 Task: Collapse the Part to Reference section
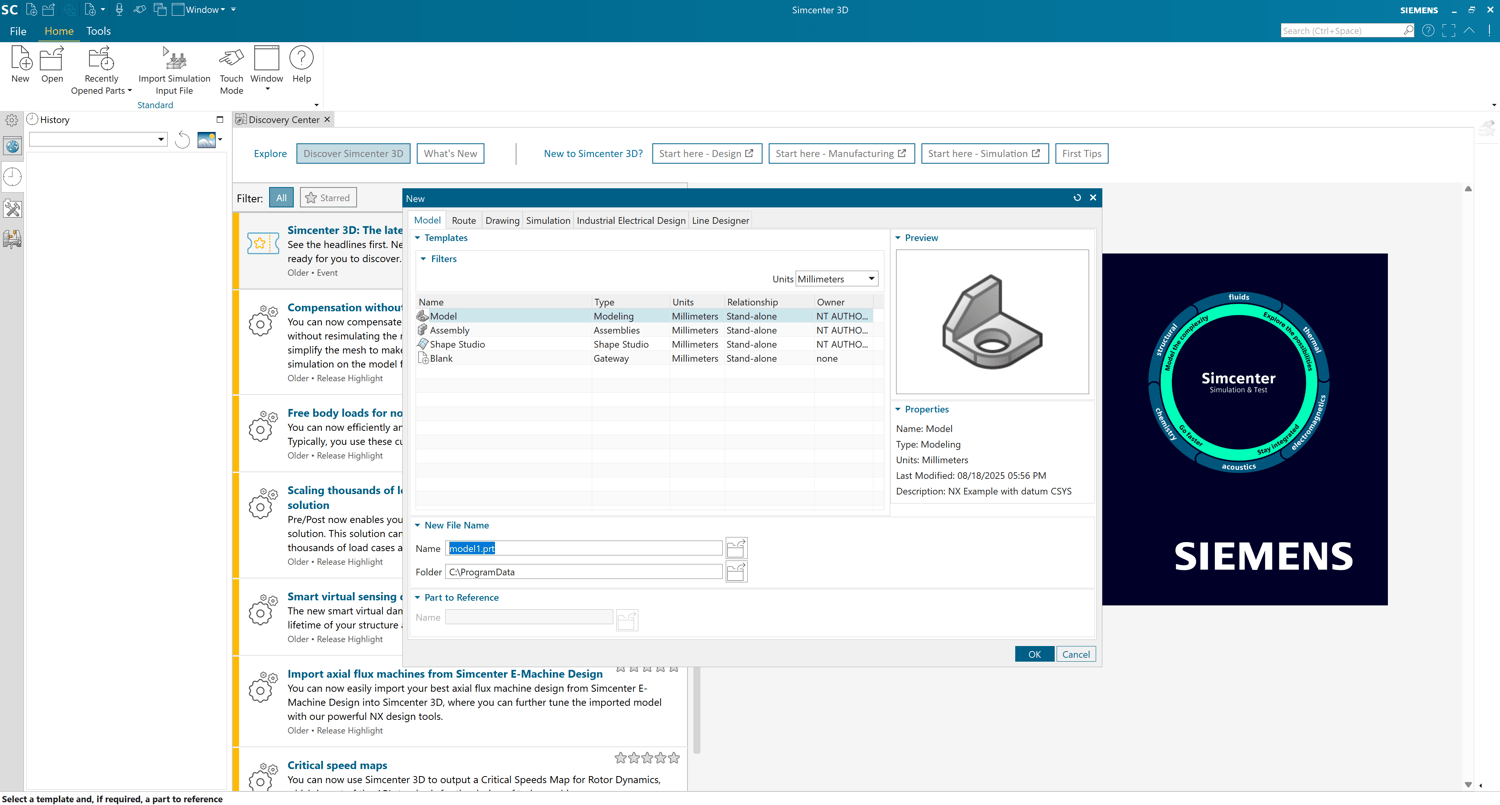[x=418, y=597]
